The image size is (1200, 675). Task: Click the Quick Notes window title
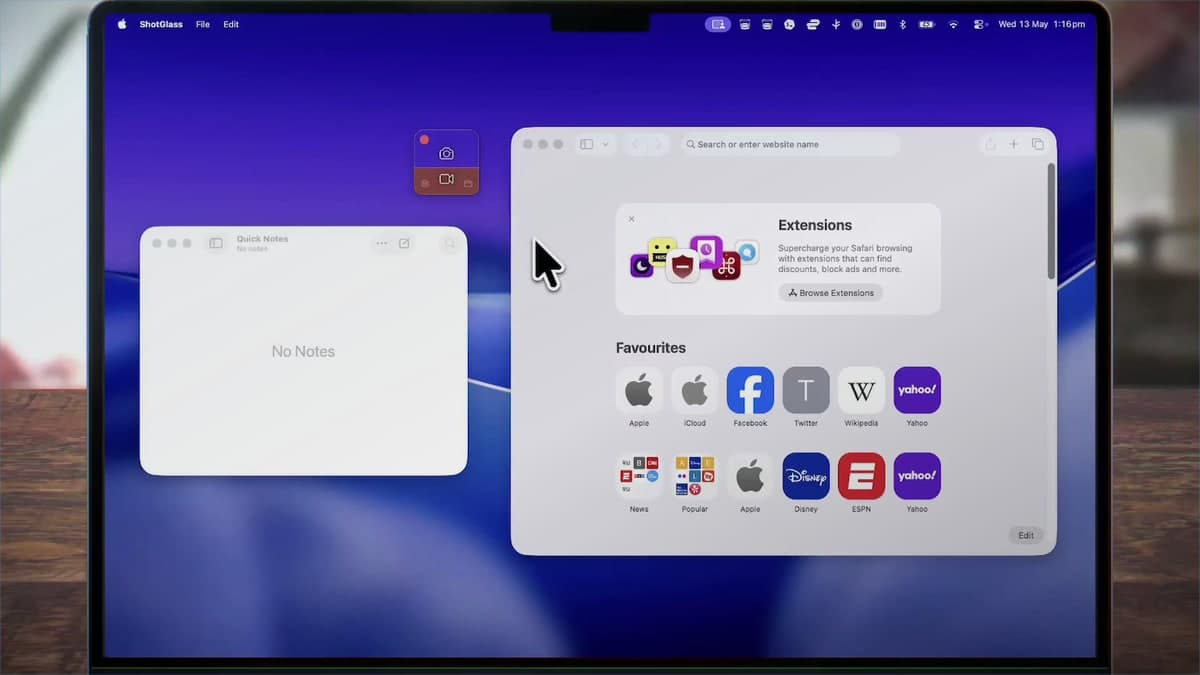click(x=262, y=239)
